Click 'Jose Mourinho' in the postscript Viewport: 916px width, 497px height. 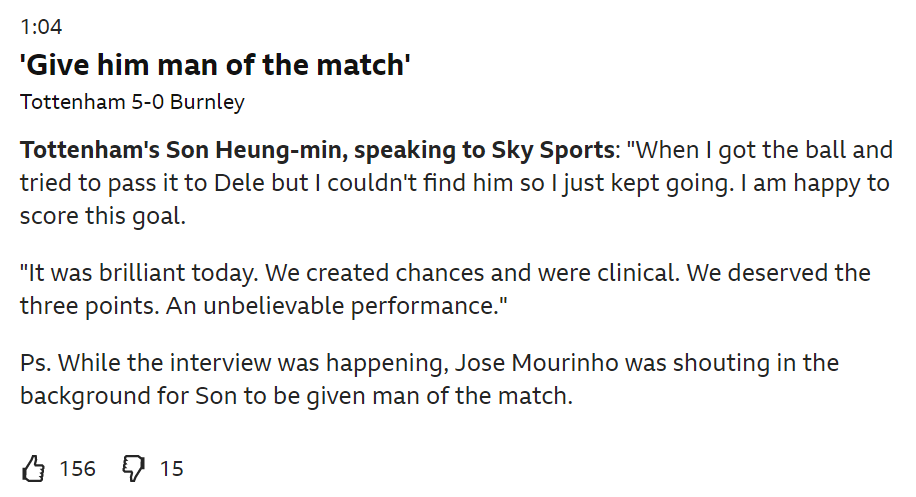coord(536,363)
